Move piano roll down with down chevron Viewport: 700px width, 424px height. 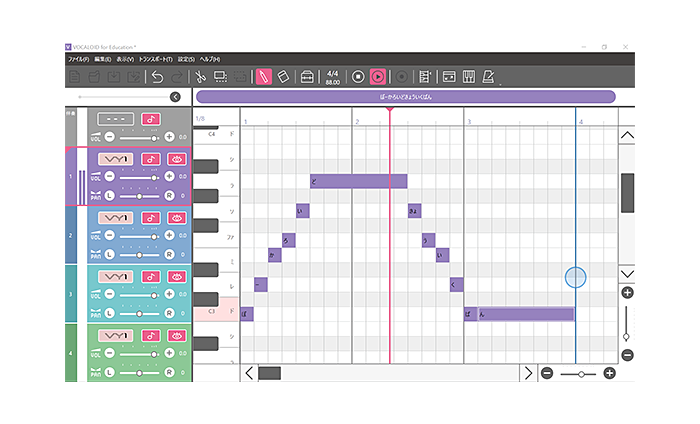627,274
